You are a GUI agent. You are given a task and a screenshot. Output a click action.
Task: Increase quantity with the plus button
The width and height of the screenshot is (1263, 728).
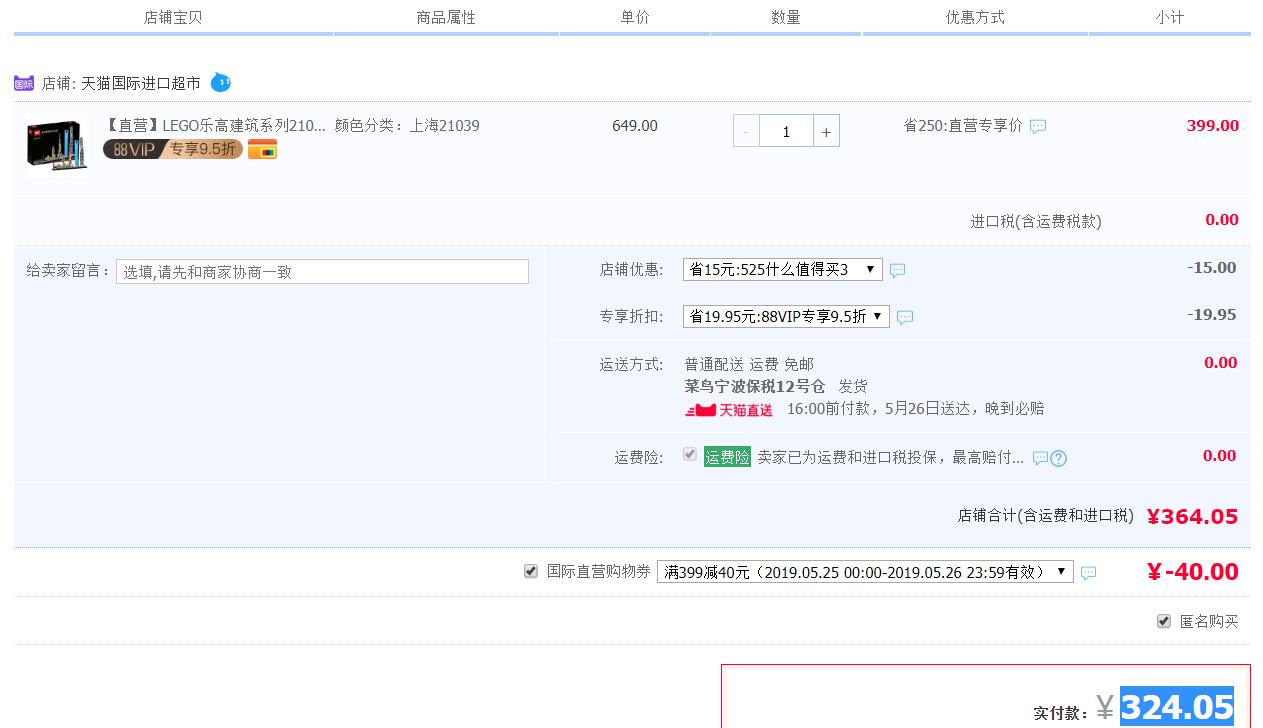point(826,131)
